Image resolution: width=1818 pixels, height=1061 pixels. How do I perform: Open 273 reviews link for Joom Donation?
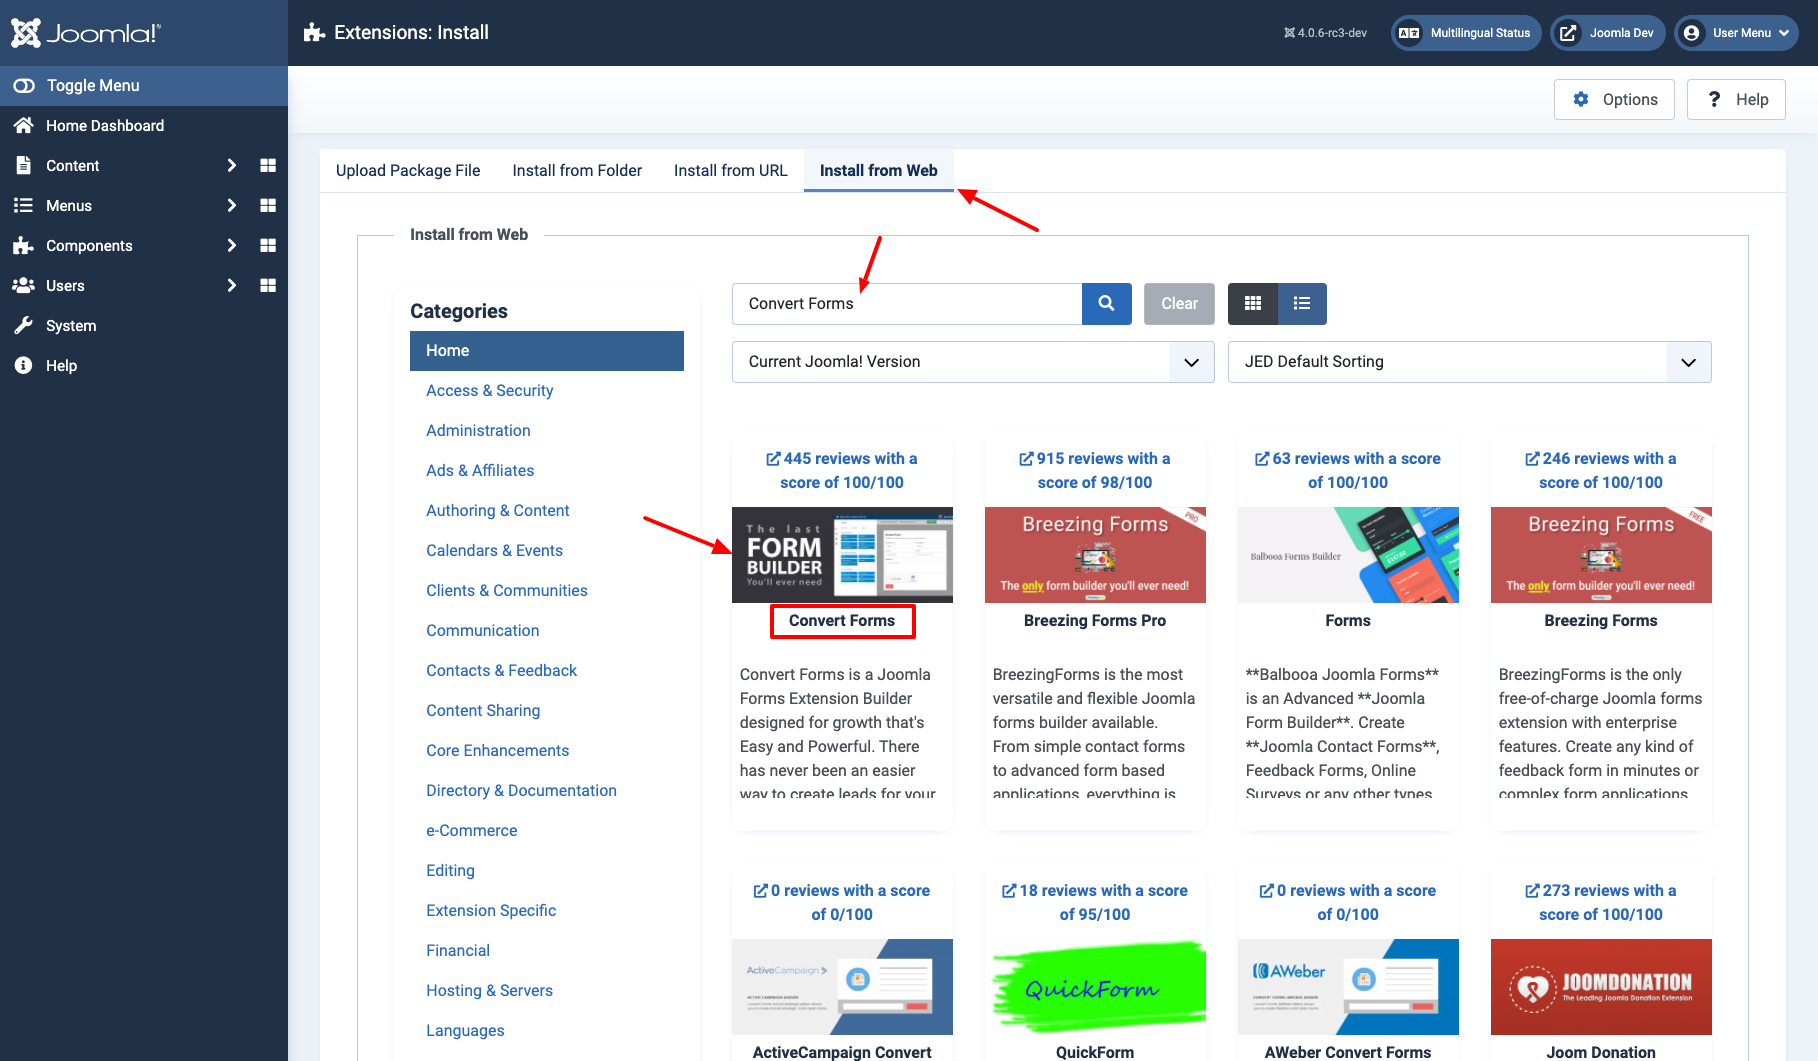(1601, 903)
